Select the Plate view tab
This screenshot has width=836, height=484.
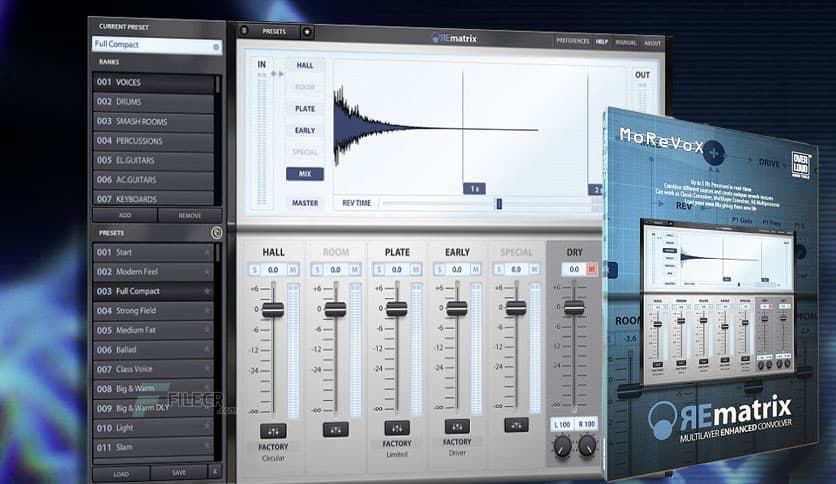click(305, 108)
